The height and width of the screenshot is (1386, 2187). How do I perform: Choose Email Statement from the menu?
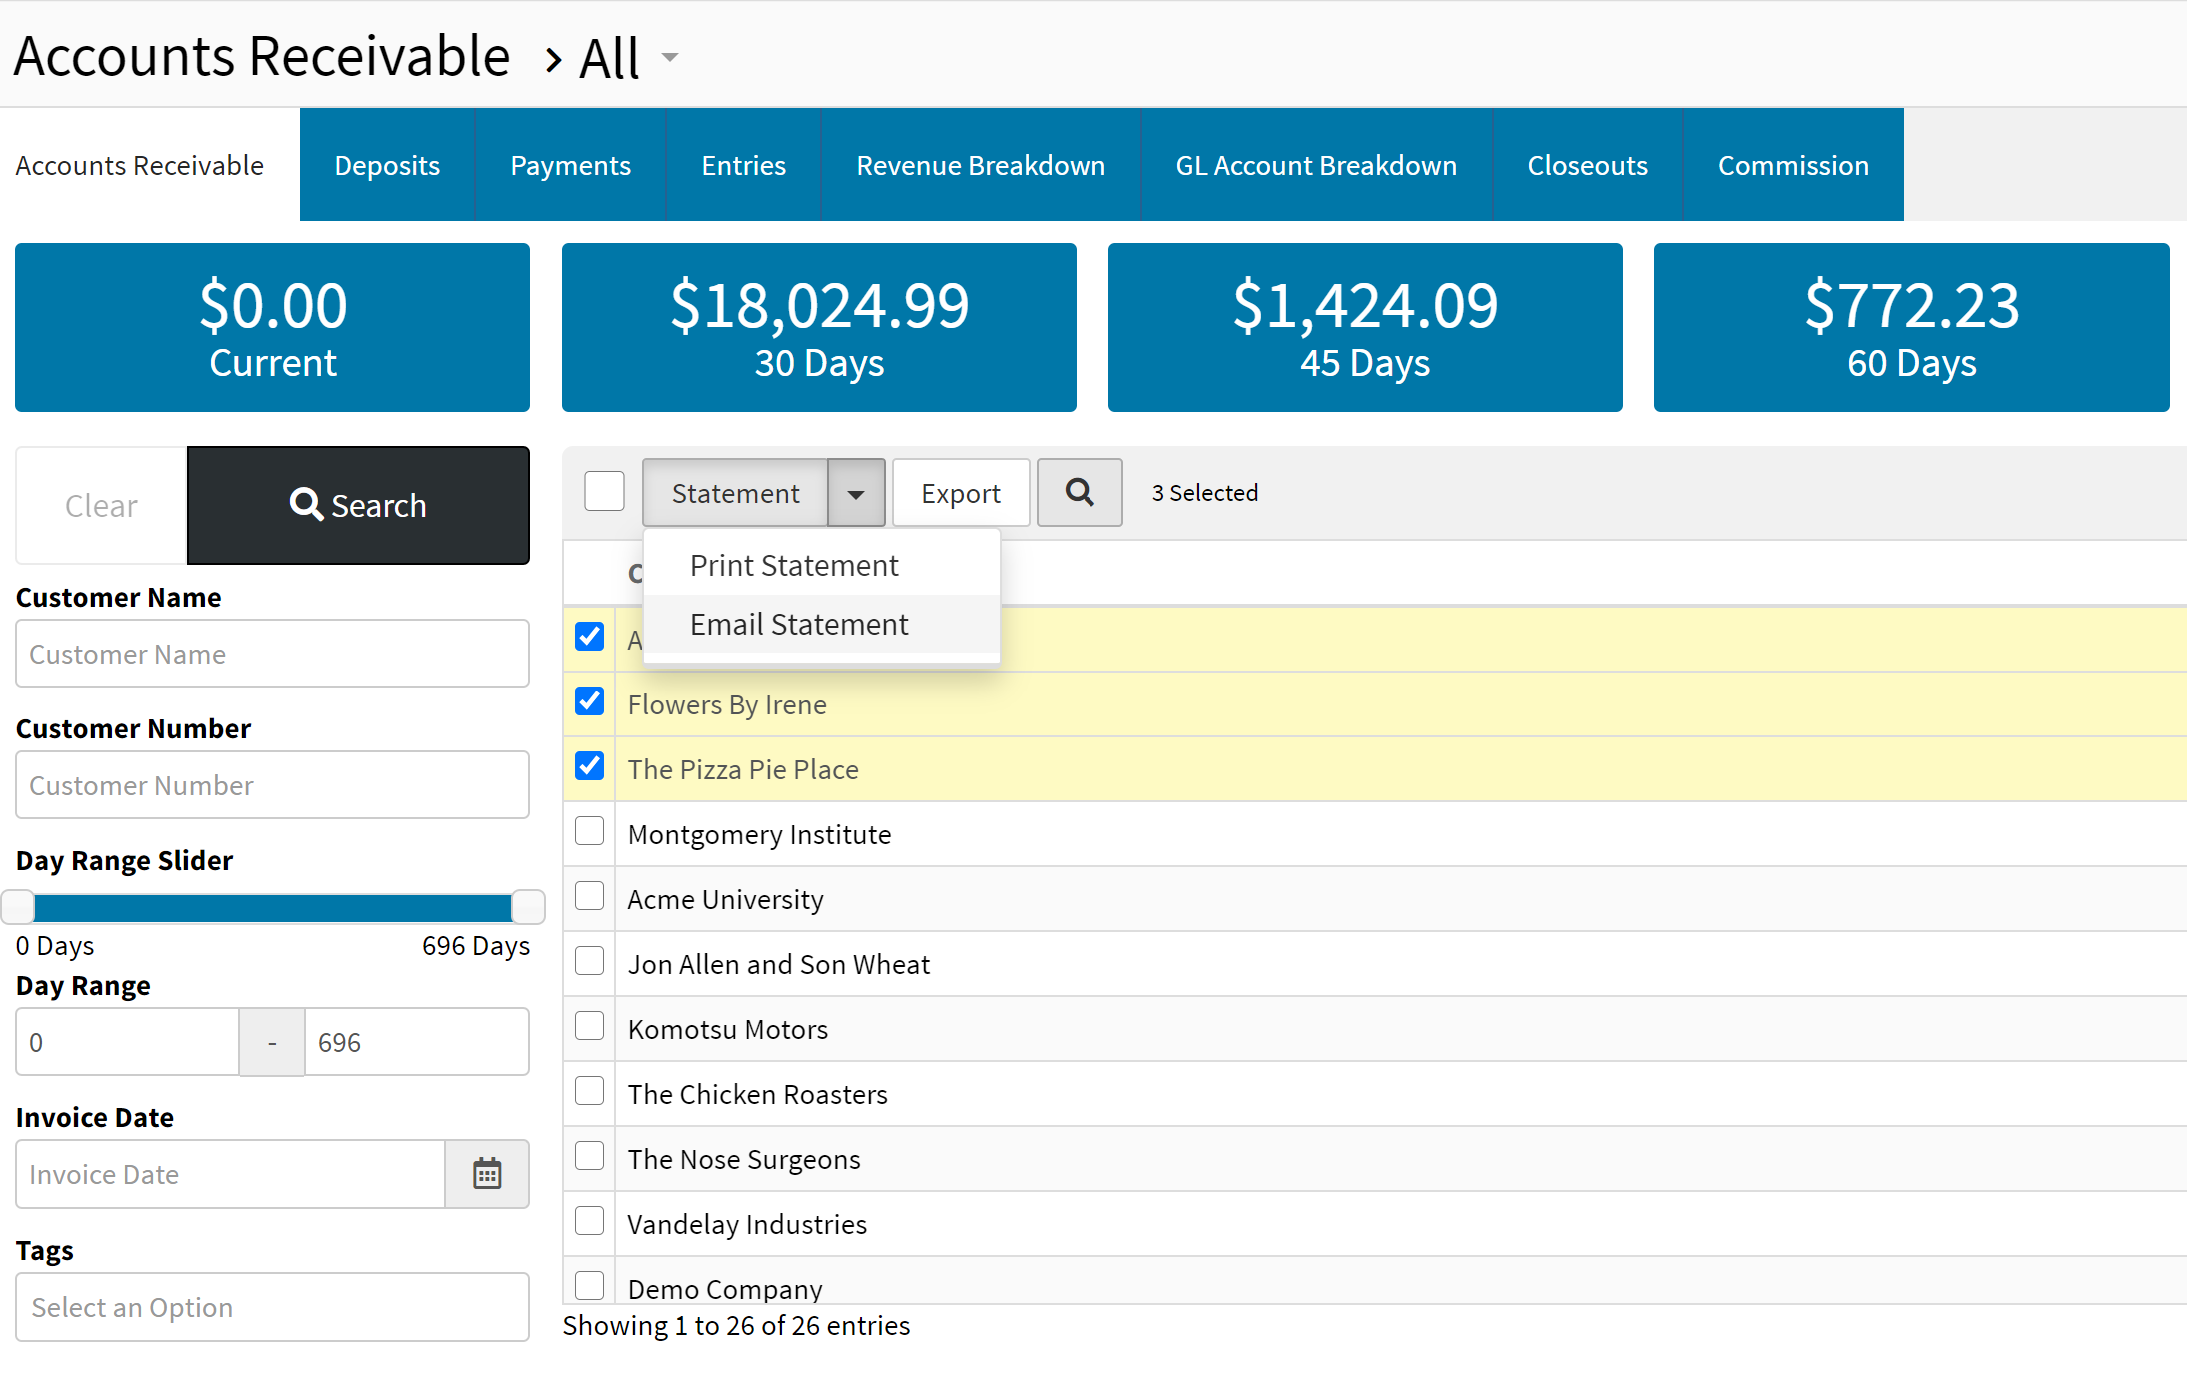point(798,624)
